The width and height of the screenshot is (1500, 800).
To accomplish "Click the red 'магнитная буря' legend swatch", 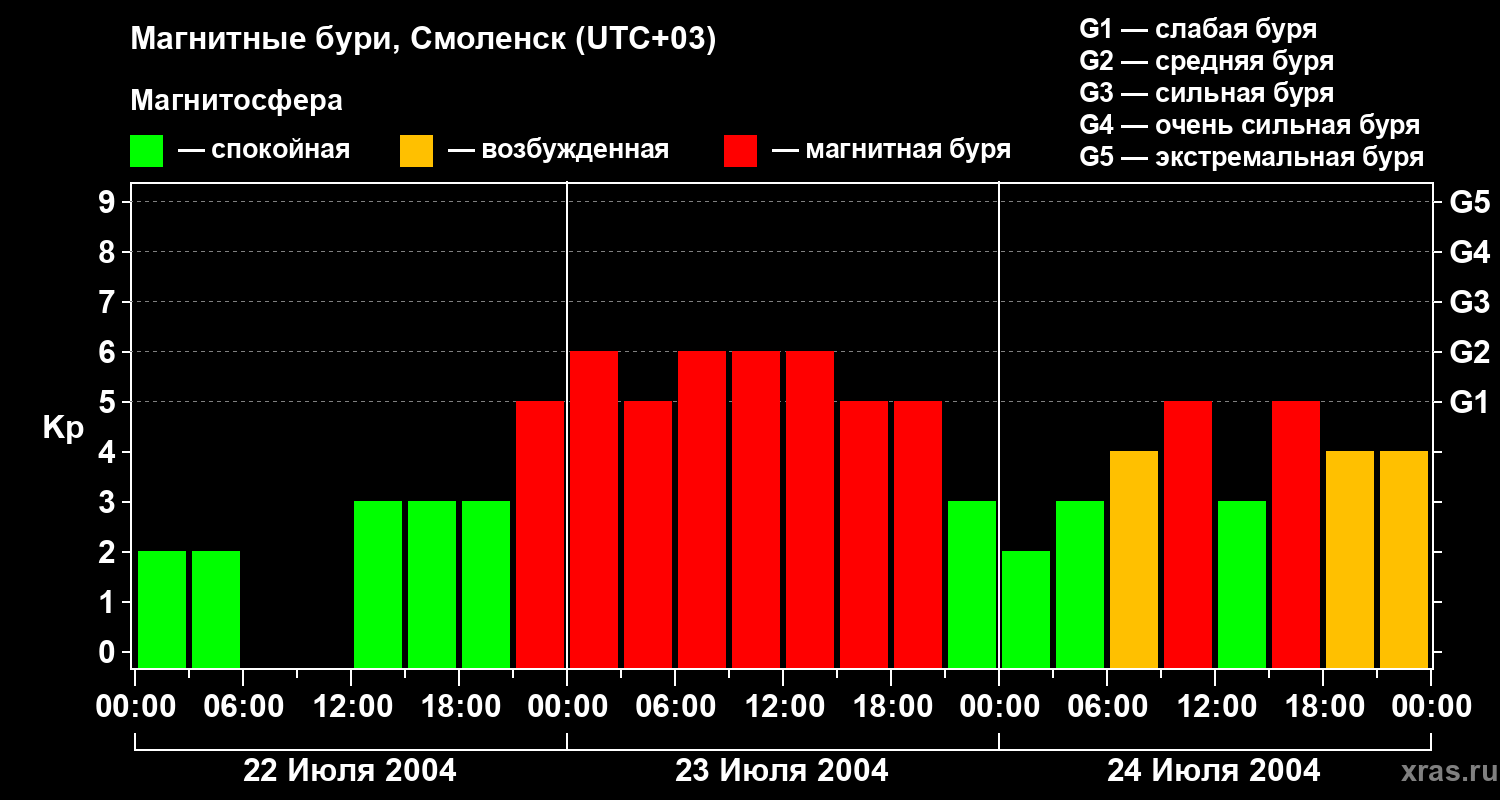I will (x=740, y=150).
